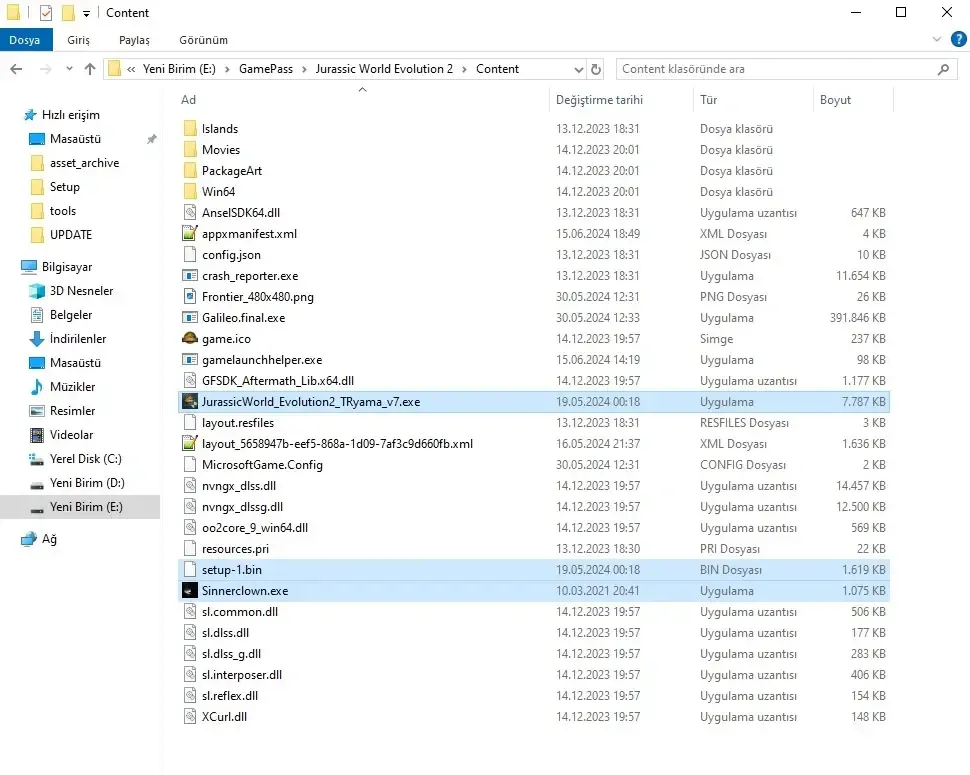Click the refresh button beside address bar
Image resolution: width=970 pixels, height=775 pixels.
coord(597,69)
